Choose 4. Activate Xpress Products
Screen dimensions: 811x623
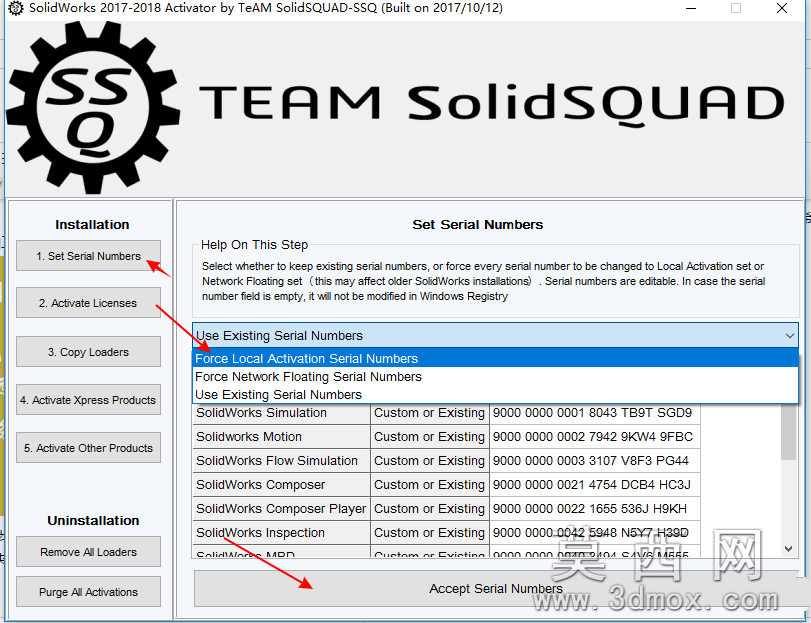(88, 400)
